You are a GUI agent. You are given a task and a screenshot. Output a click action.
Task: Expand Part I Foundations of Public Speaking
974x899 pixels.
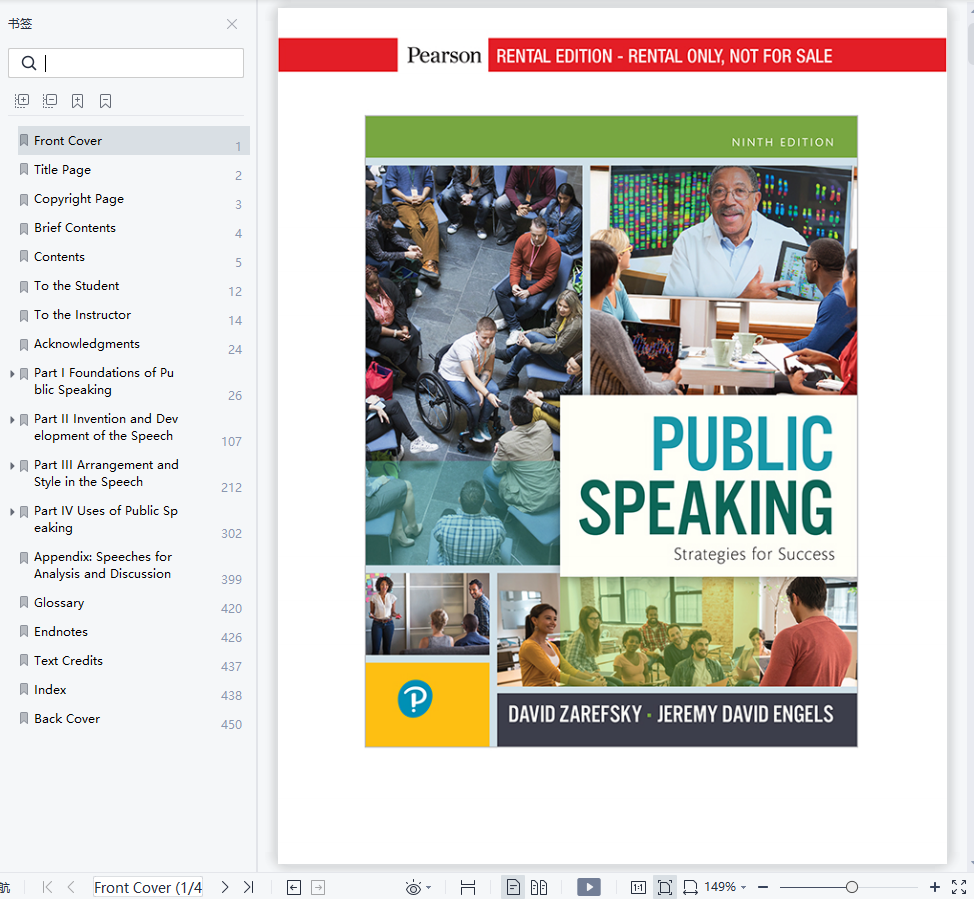coord(12,373)
